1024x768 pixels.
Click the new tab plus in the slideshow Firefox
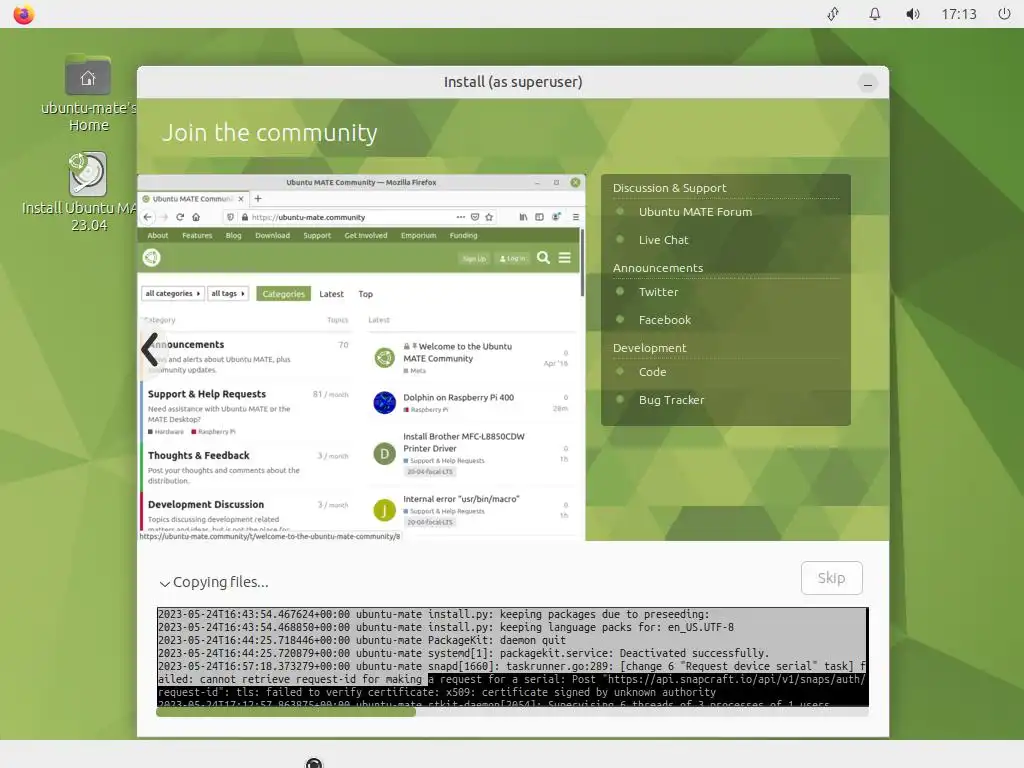pos(258,199)
